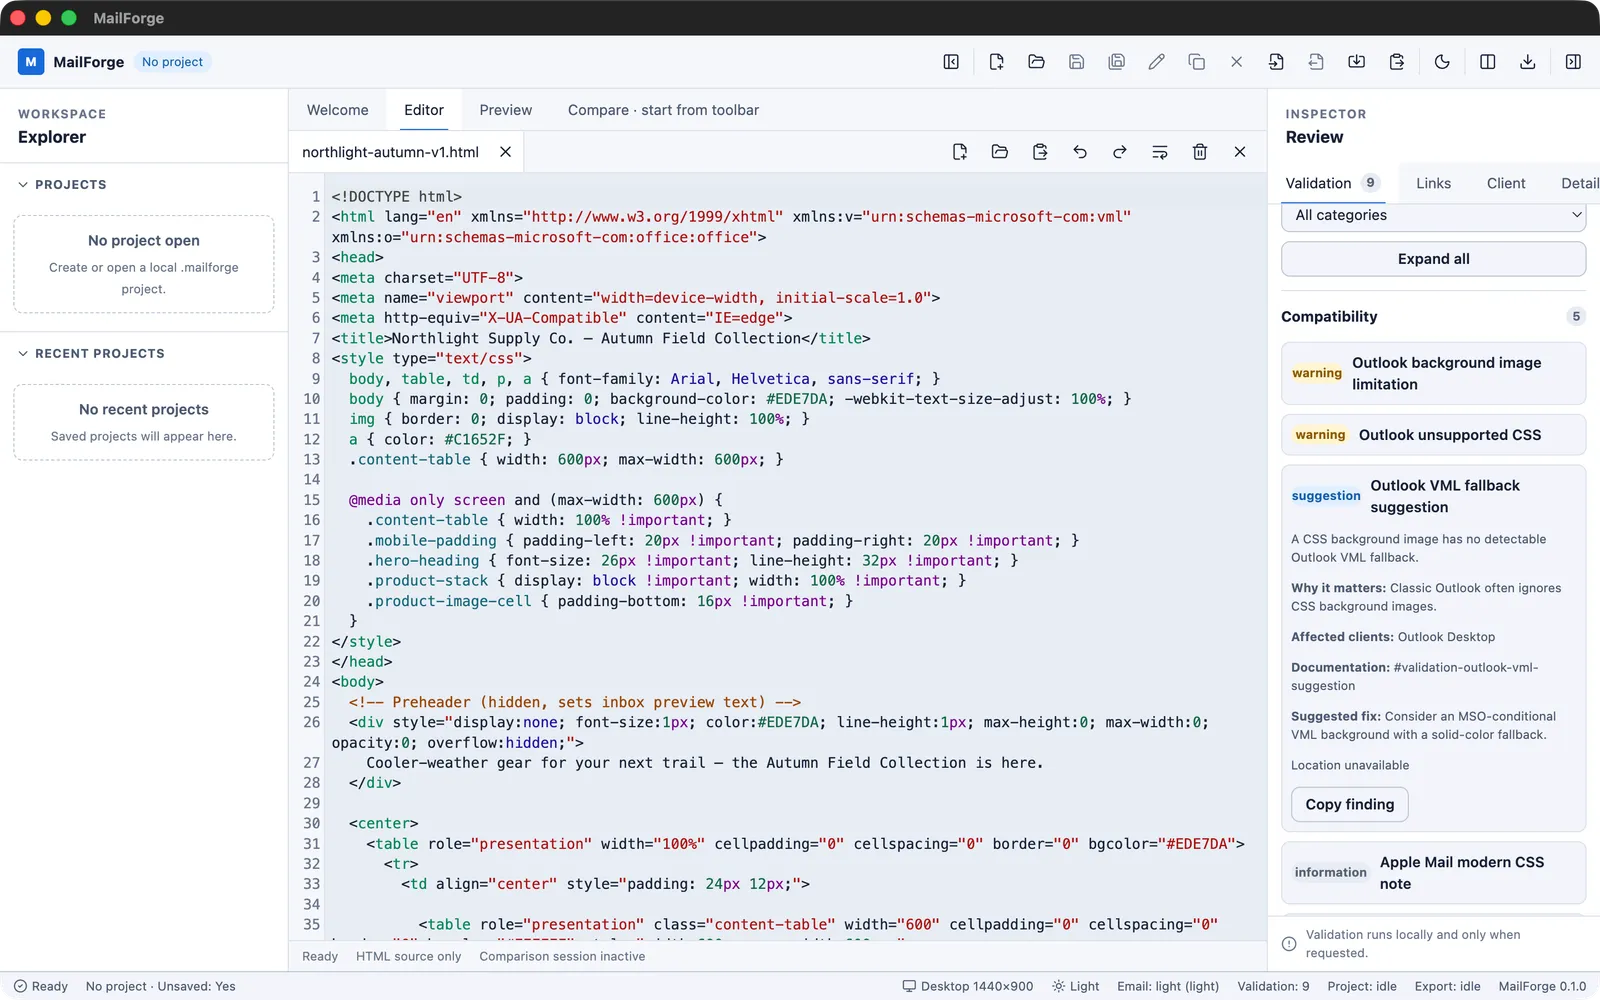Place cursor on code line 8 style tag
The image size is (1600, 1000).
click(431, 358)
